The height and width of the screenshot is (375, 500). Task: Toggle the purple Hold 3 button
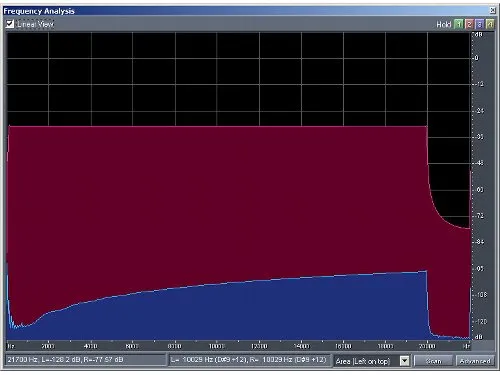[x=479, y=24]
